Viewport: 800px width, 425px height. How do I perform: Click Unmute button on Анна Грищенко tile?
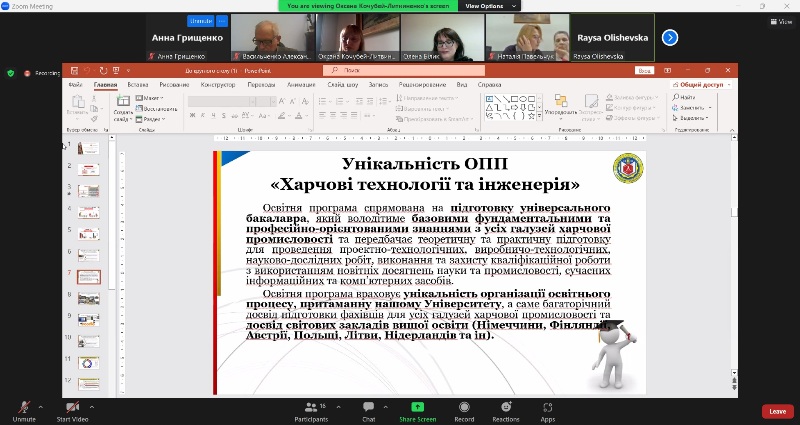point(201,21)
